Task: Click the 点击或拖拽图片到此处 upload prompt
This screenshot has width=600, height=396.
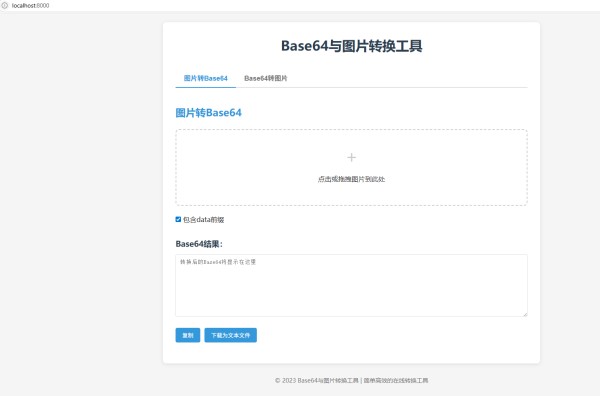Action: [x=351, y=179]
